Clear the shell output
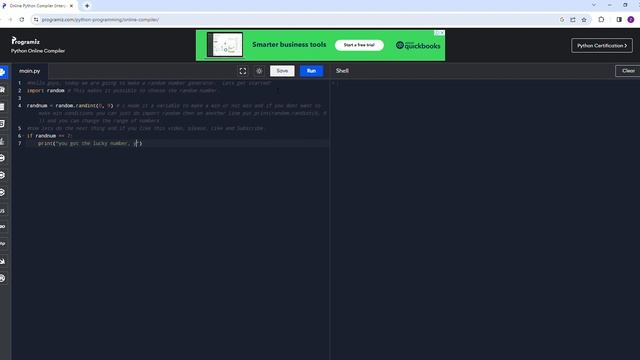This screenshot has width=640, height=360. pyautogui.click(x=628, y=71)
